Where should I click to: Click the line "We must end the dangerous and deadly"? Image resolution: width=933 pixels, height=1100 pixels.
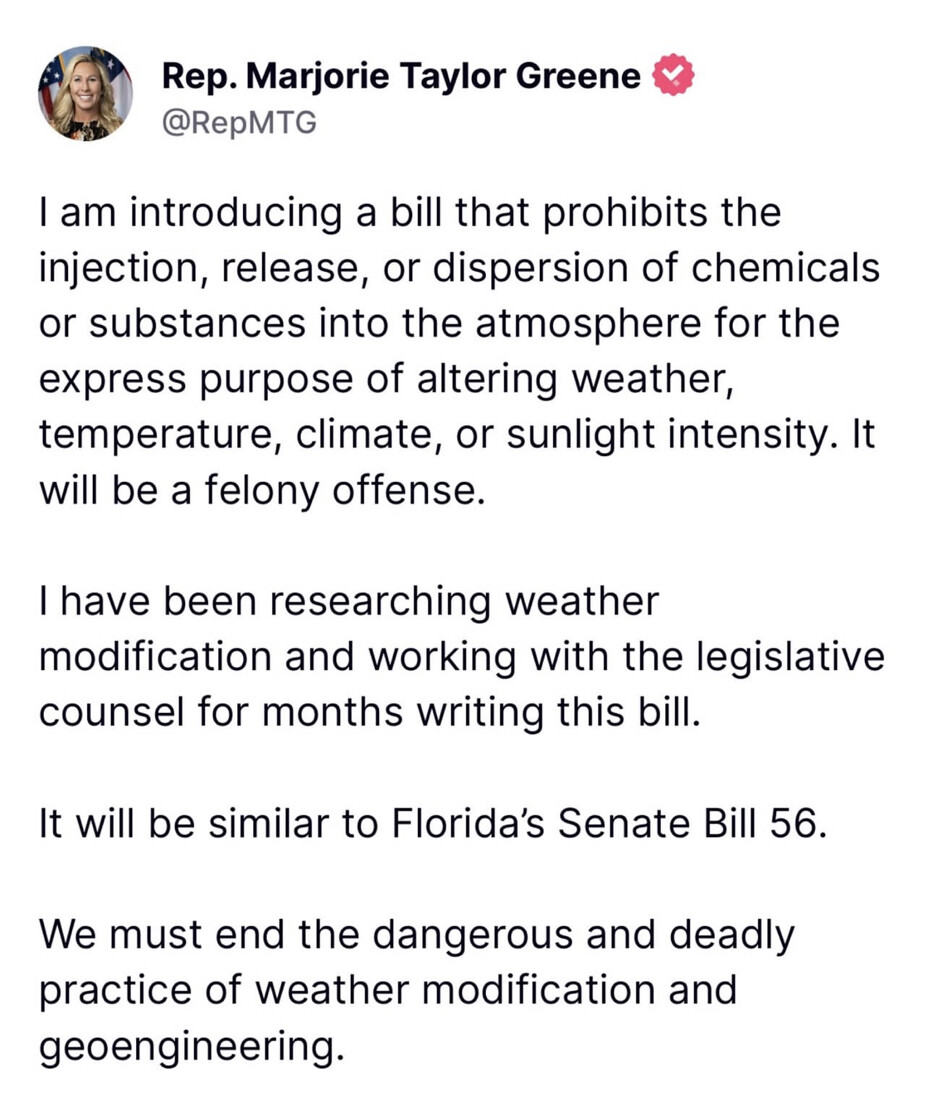416,936
